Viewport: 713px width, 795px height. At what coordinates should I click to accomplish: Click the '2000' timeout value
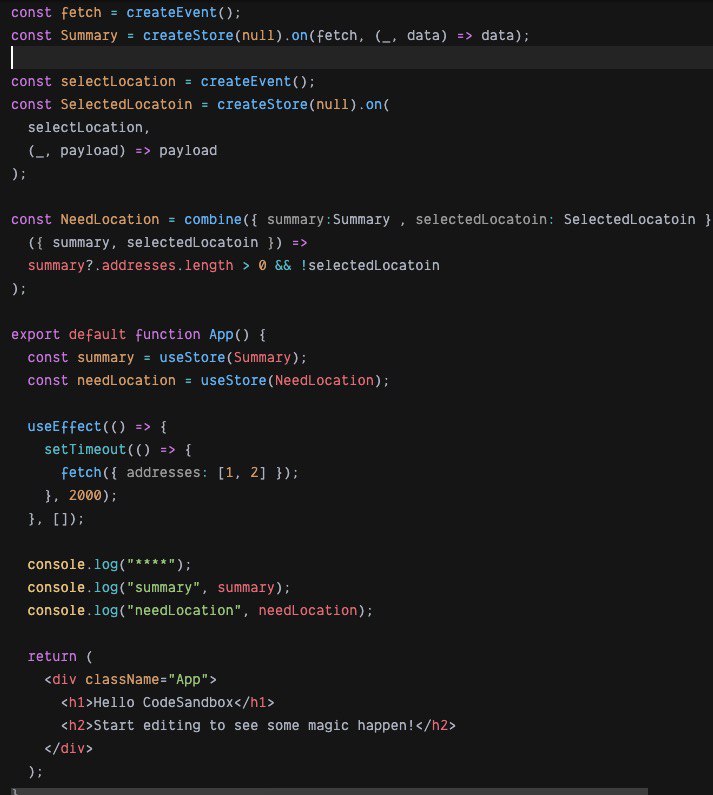(x=85, y=495)
